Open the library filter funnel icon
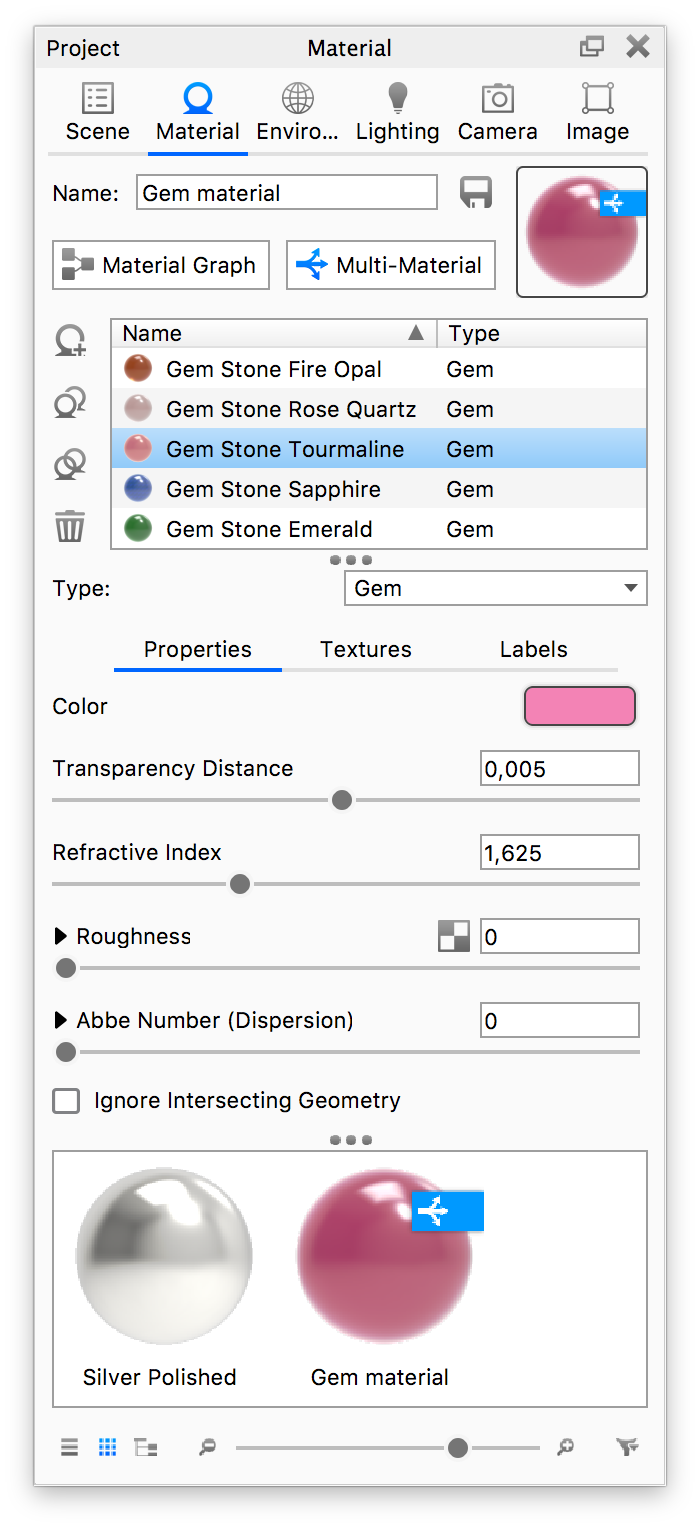The height and width of the screenshot is (1528, 700). (x=627, y=1447)
